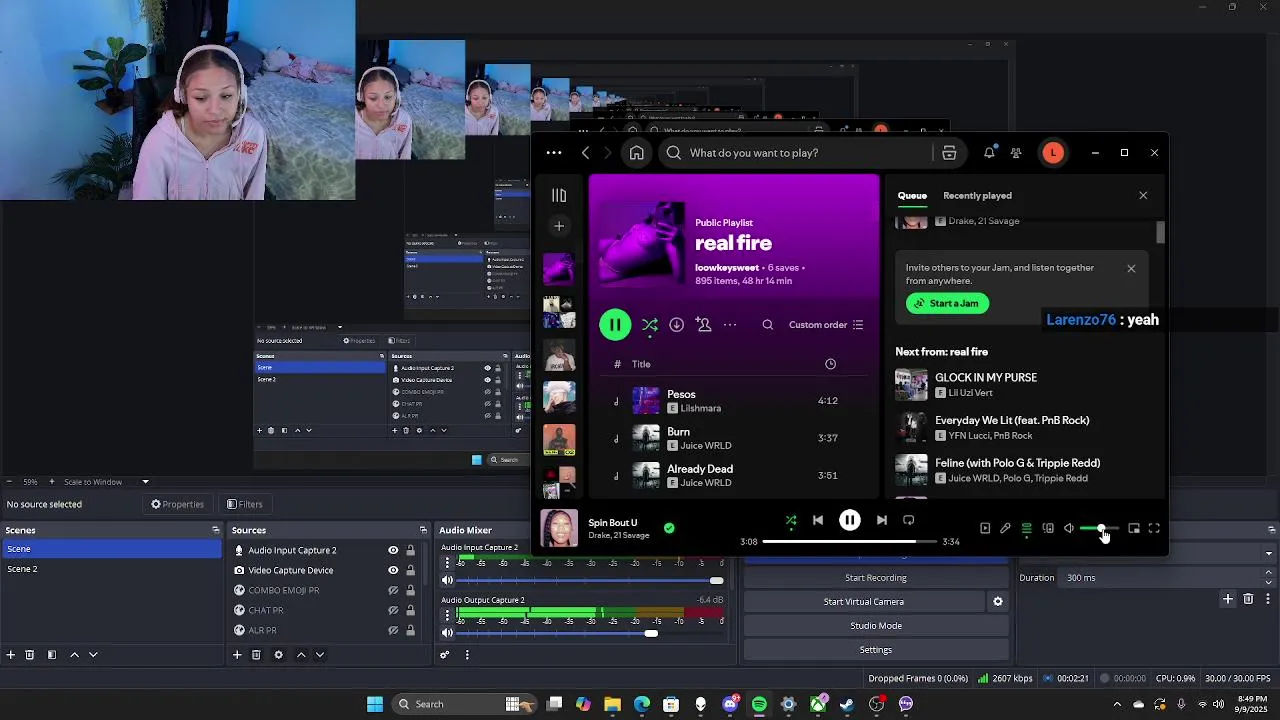Show CHAT PR source with eye icon
Viewport: 1280px width, 720px height.
(x=393, y=610)
